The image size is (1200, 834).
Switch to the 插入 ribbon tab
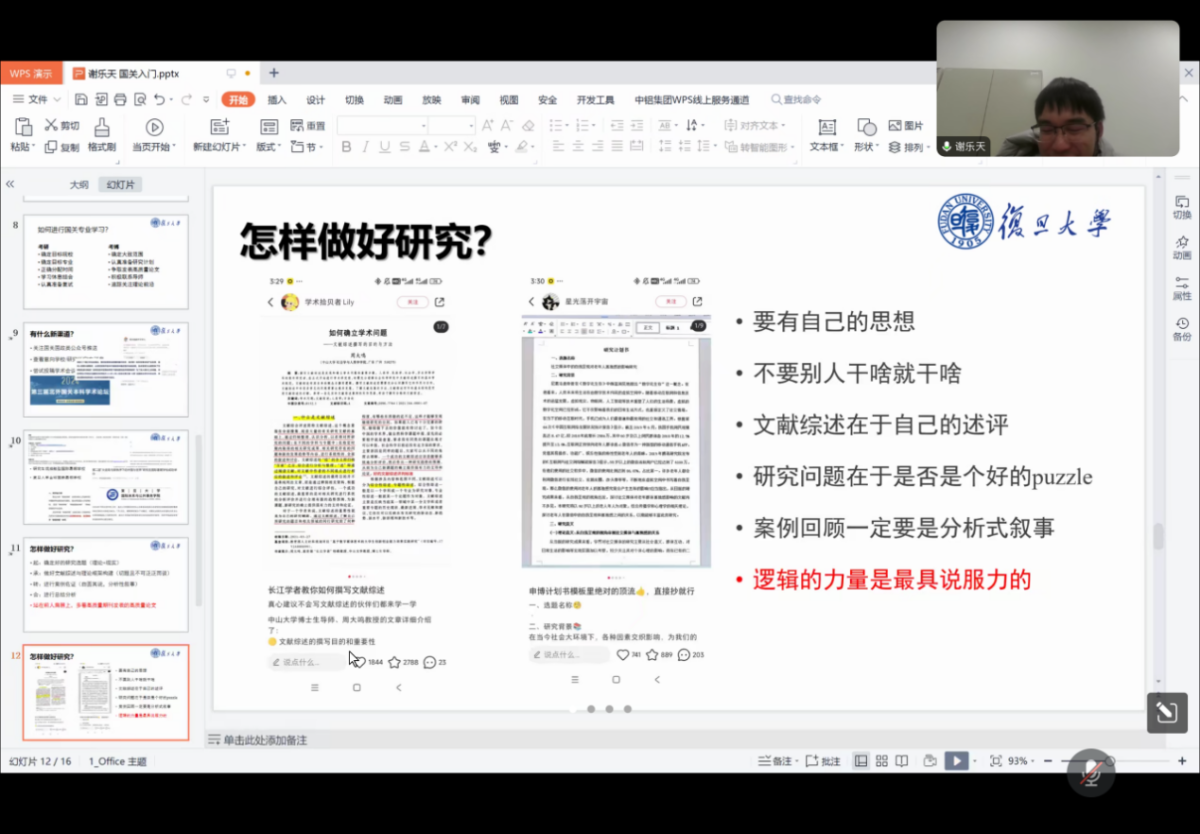276,99
